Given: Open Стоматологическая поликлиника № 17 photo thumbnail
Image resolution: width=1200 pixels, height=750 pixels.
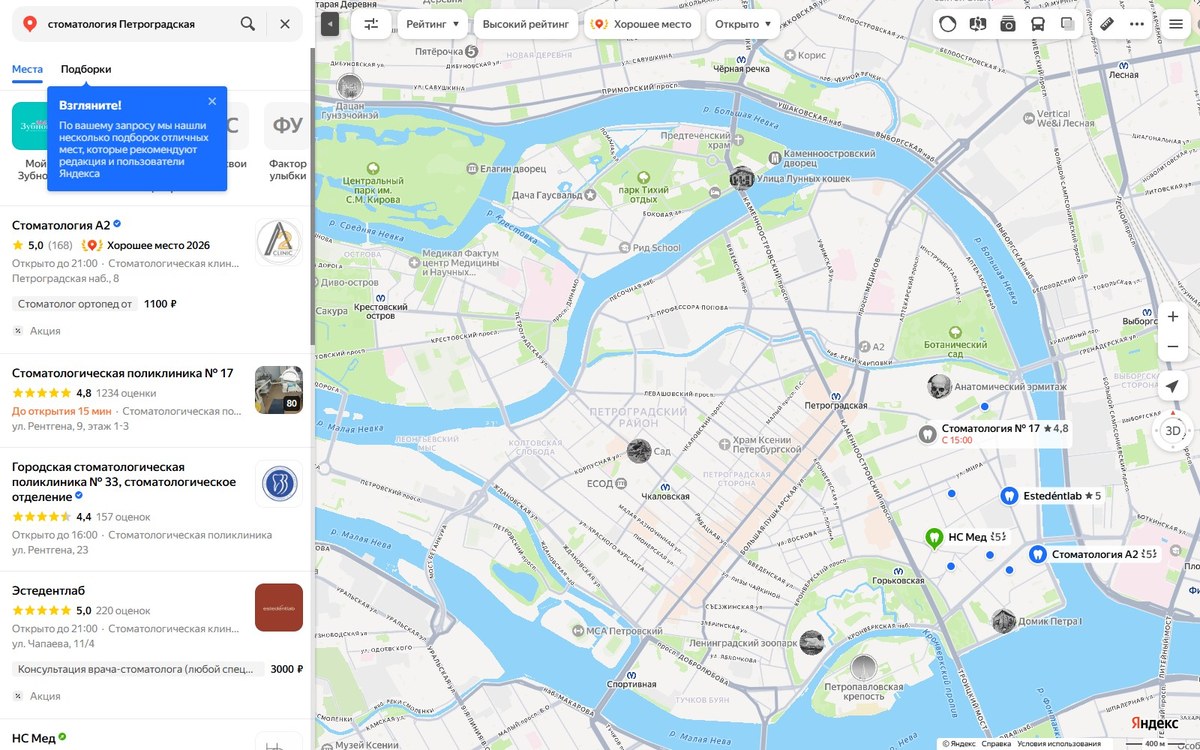Looking at the screenshot, I should pyautogui.click(x=279, y=390).
